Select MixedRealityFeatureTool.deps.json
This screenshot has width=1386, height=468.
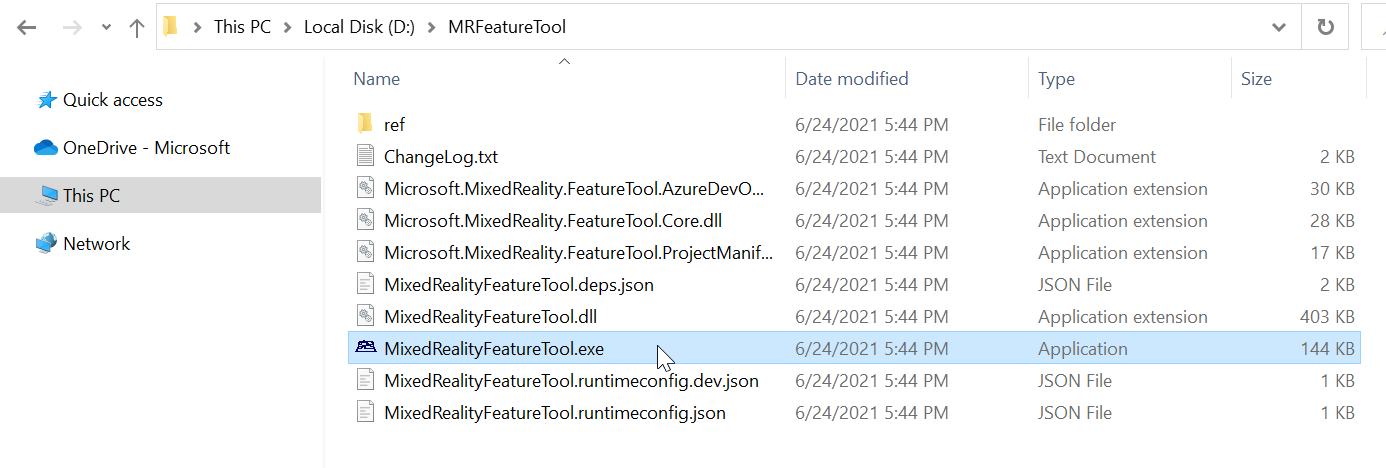(x=519, y=285)
